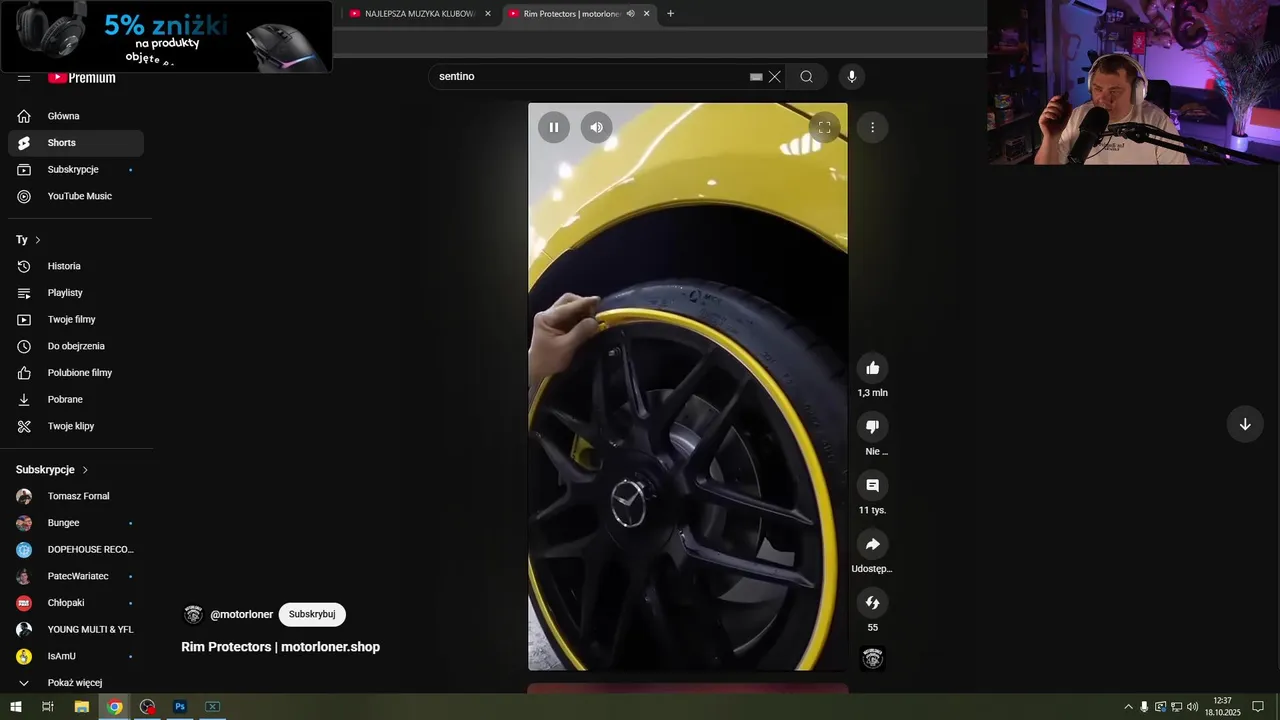Viewport: 1280px width, 720px height.
Task: Open Playlisty in the sidebar
Action: pos(76,293)
